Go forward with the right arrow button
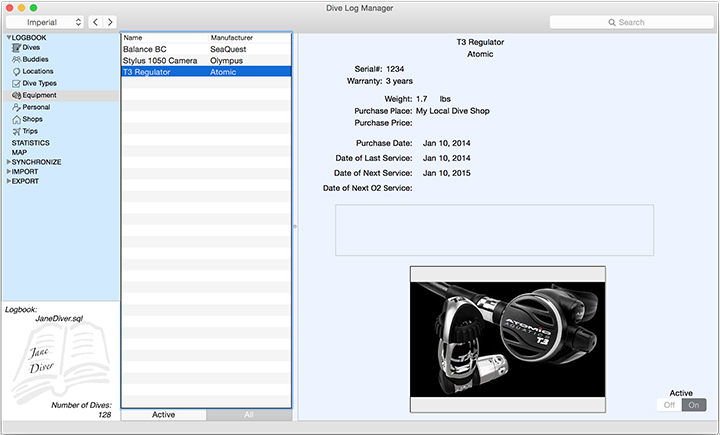Viewport: 720px width, 435px height. 110,21
